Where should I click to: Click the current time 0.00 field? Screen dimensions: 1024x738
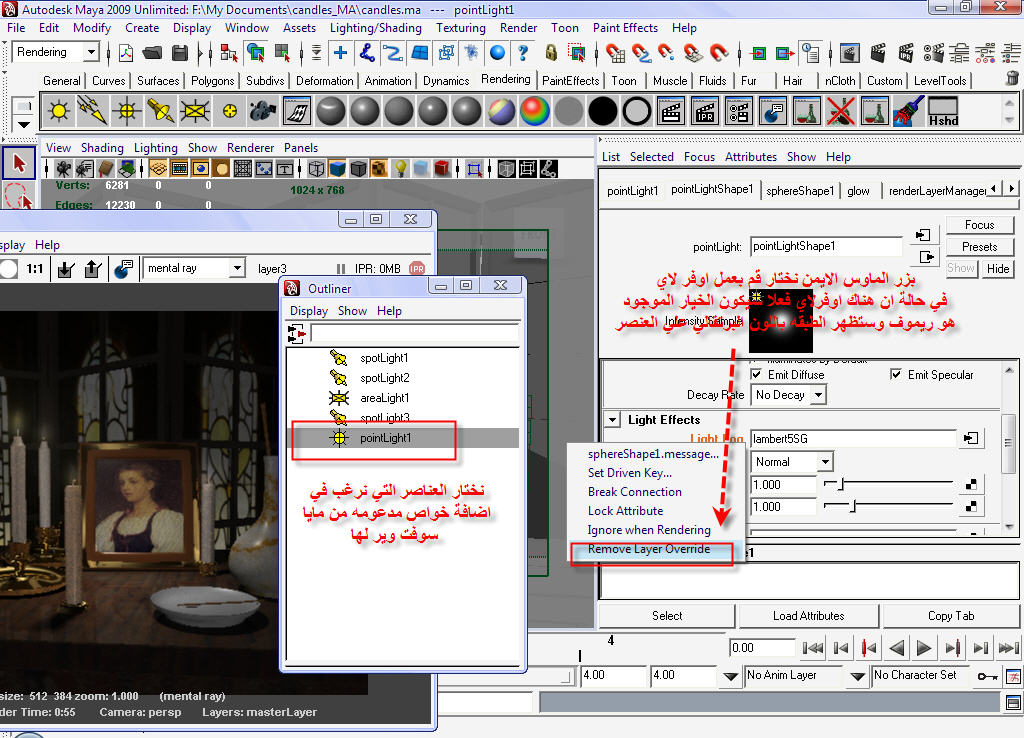tap(761, 648)
